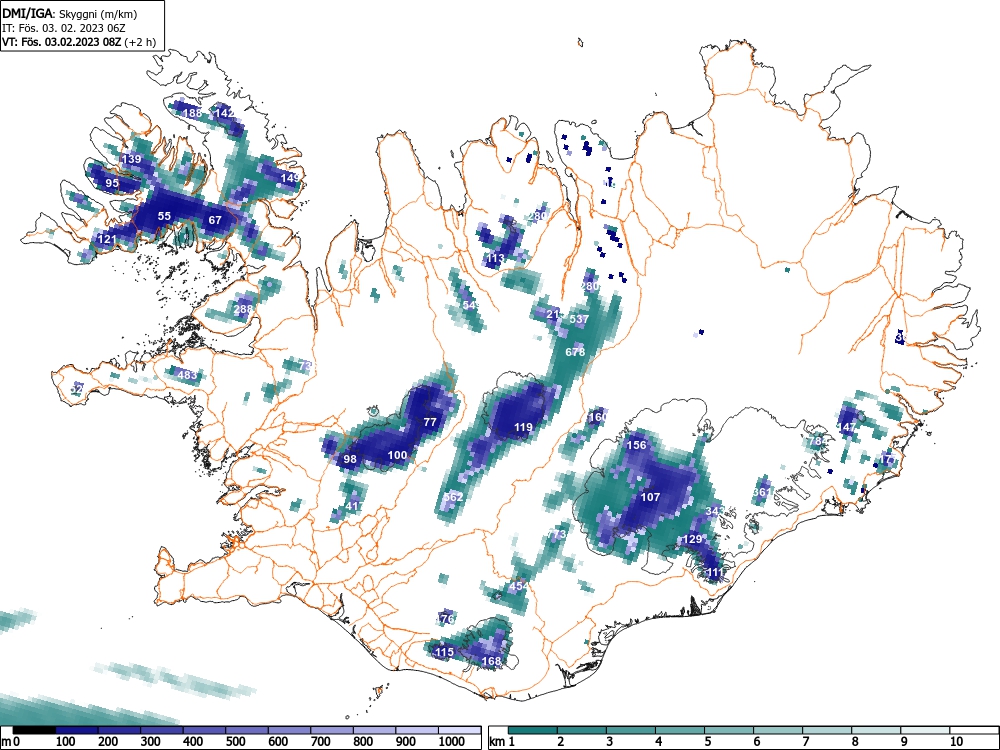Click the map value "147" in the east

[x=847, y=427]
